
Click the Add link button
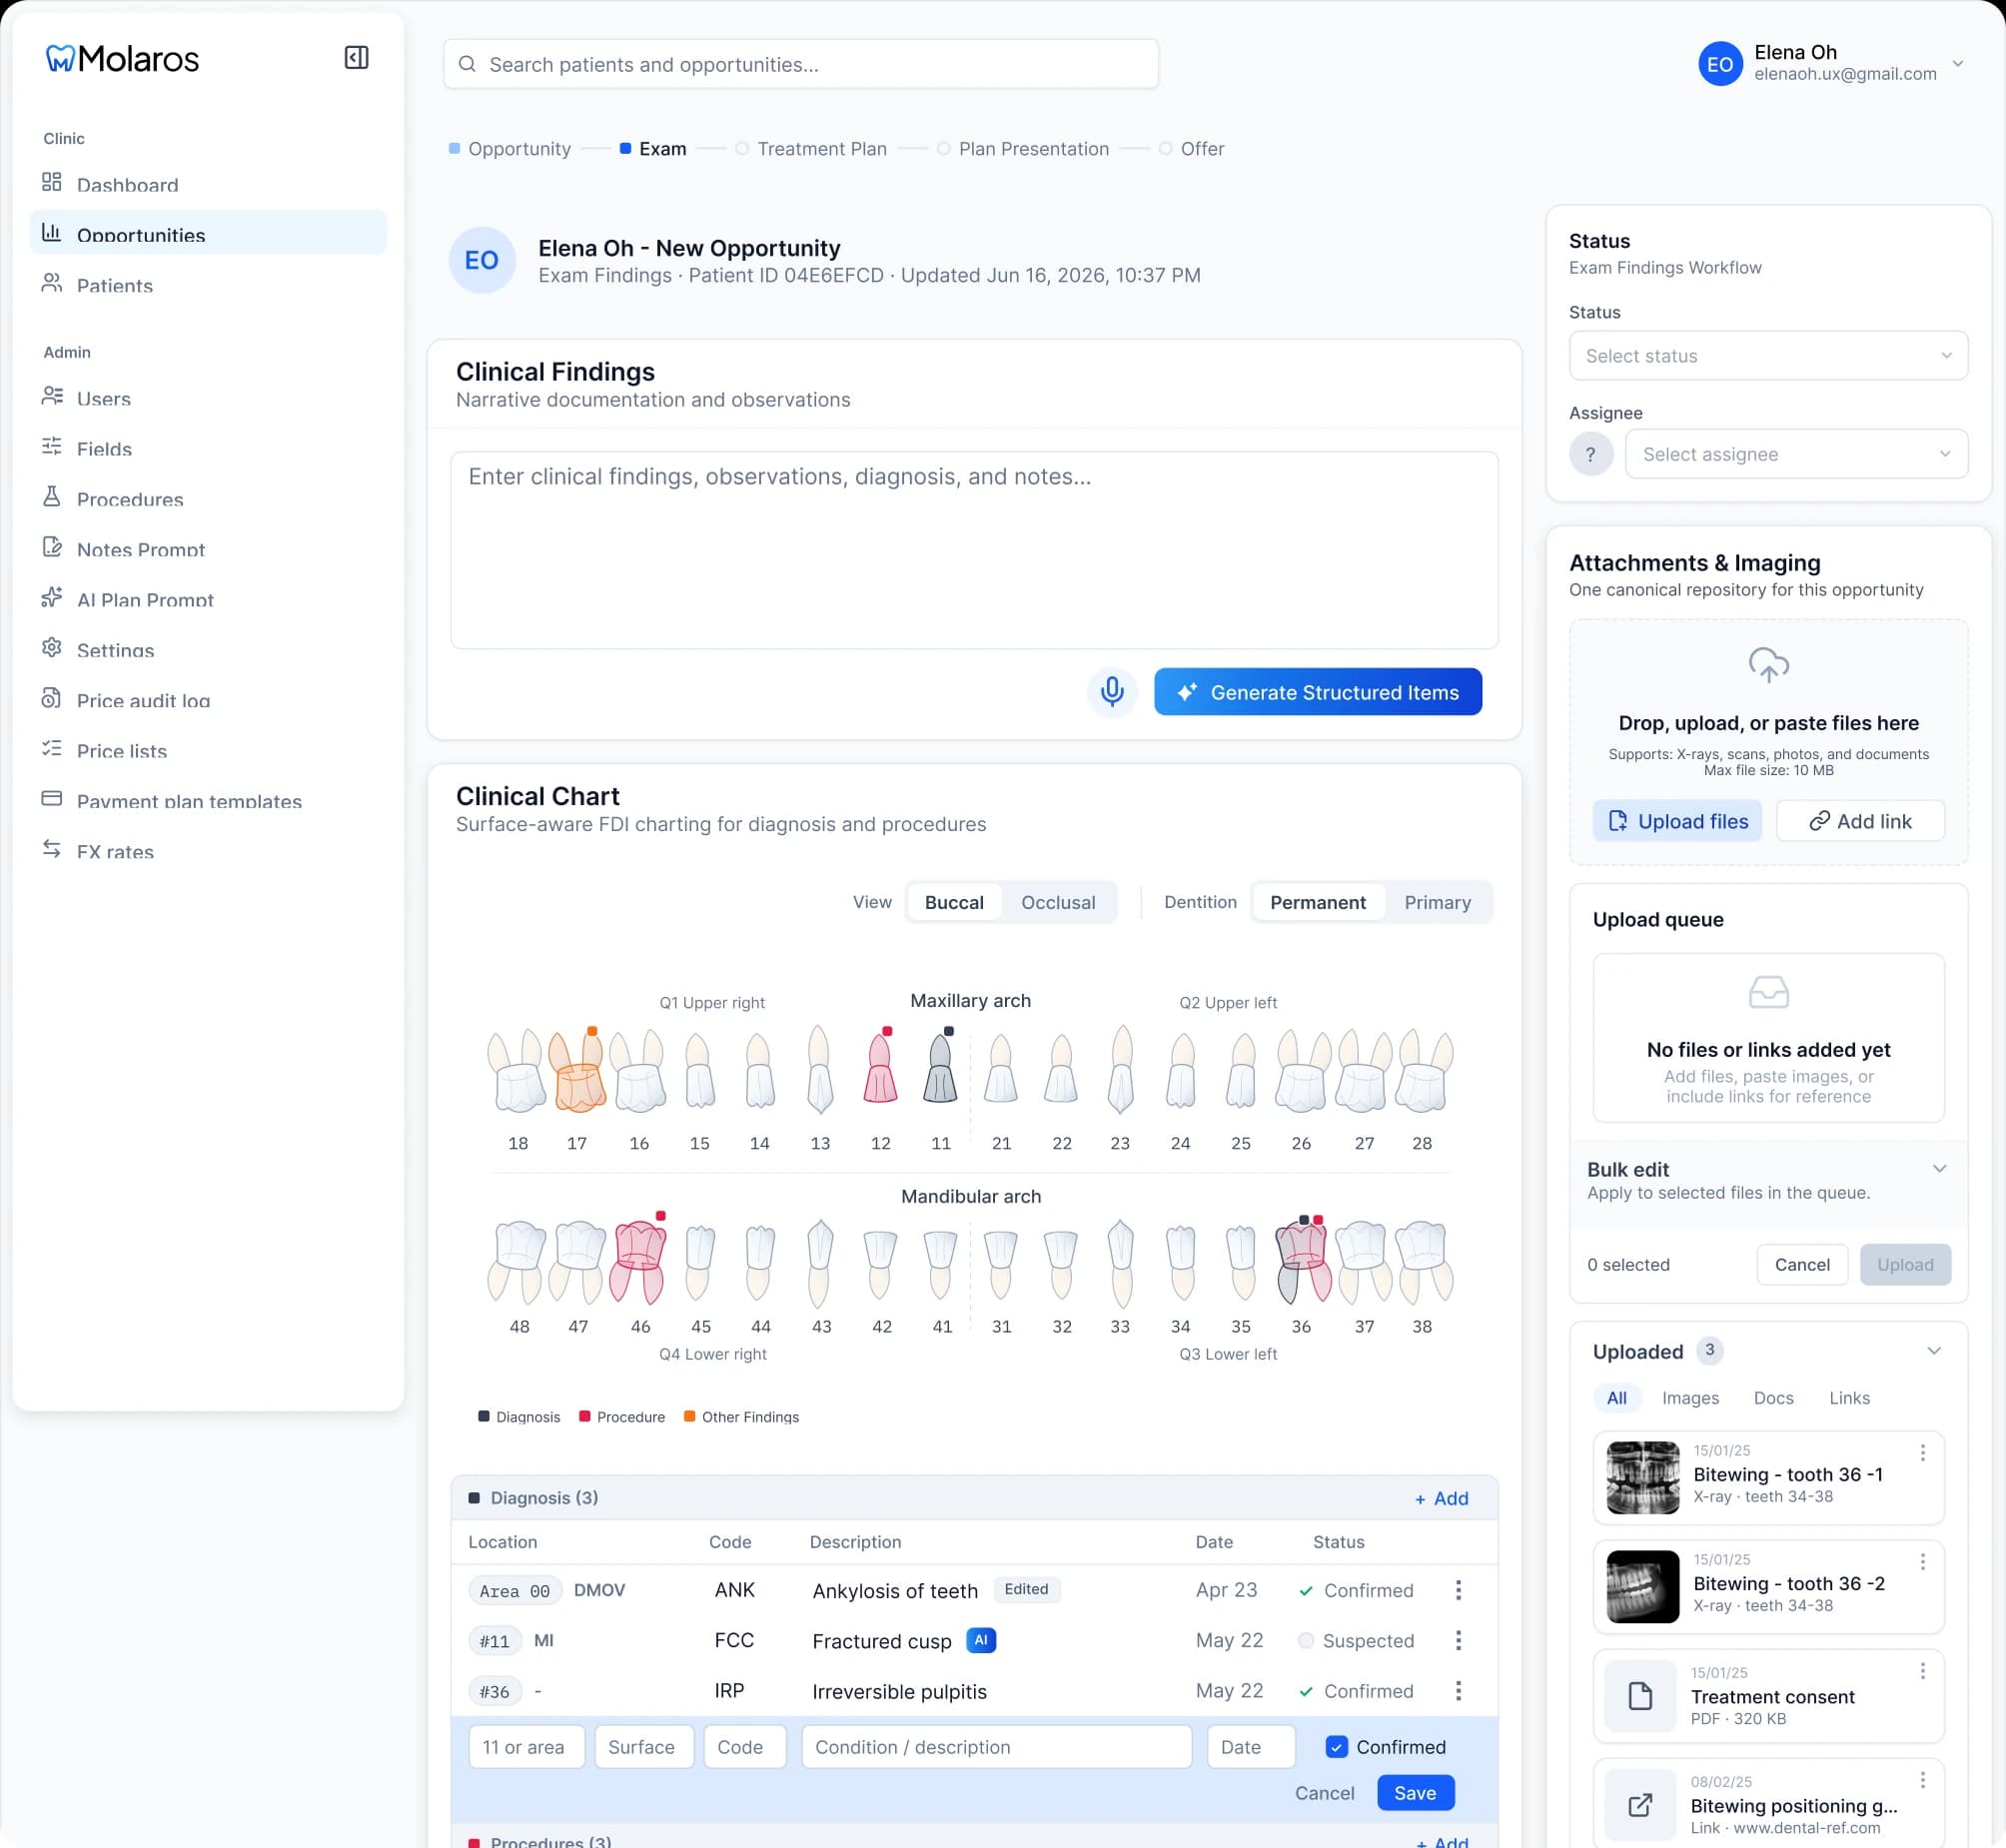pos(1859,821)
